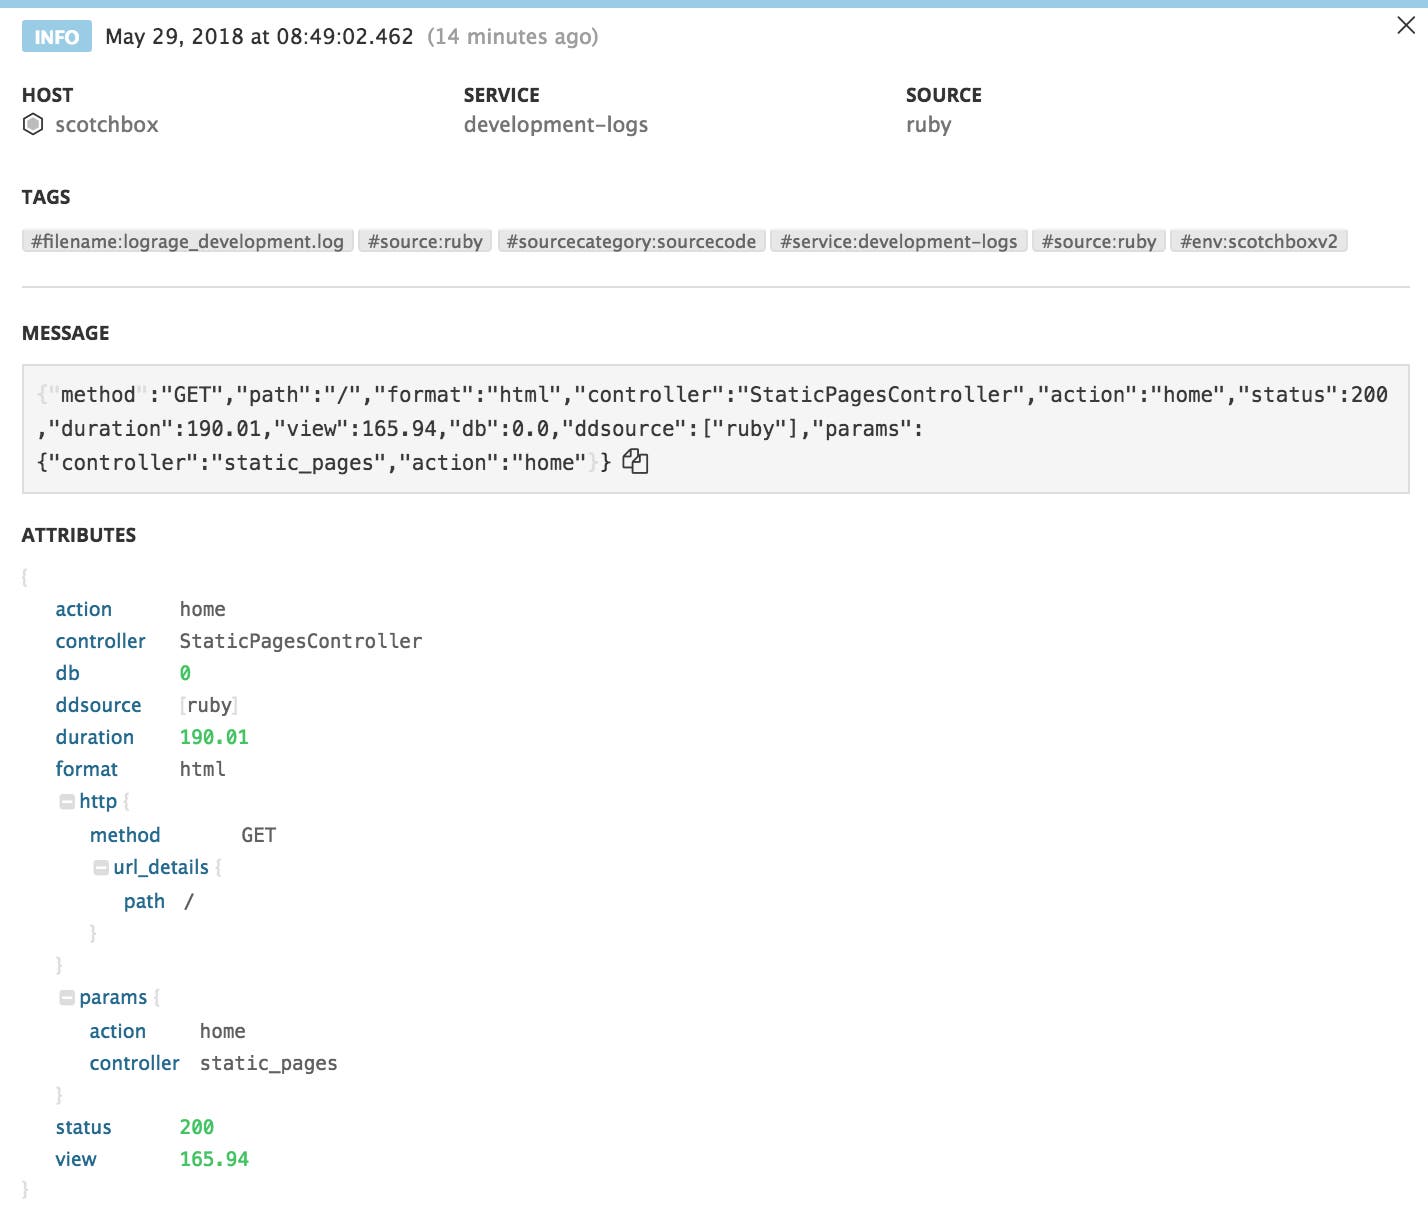Click the development-logs service name
Image resolution: width=1428 pixels, height=1214 pixels.
(555, 124)
